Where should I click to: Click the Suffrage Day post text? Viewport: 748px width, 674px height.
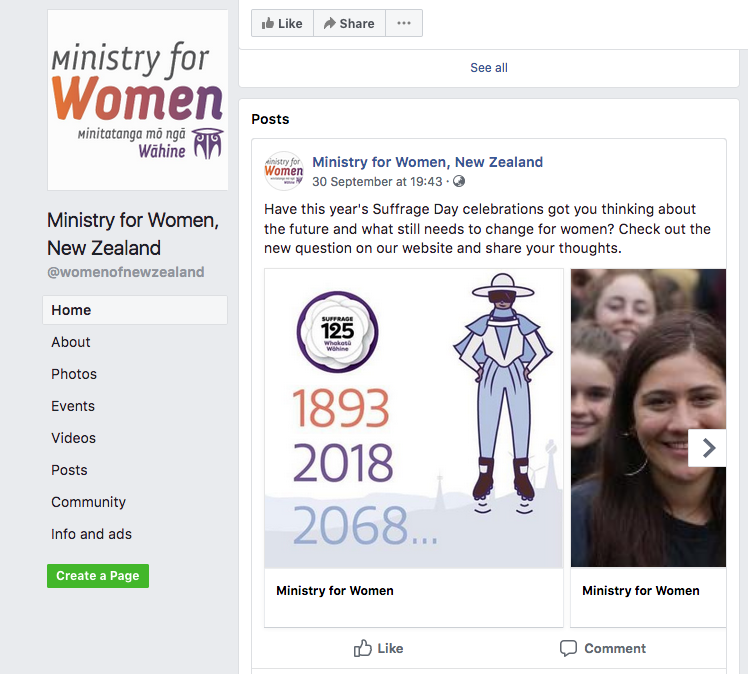pyautogui.click(x=487, y=228)
